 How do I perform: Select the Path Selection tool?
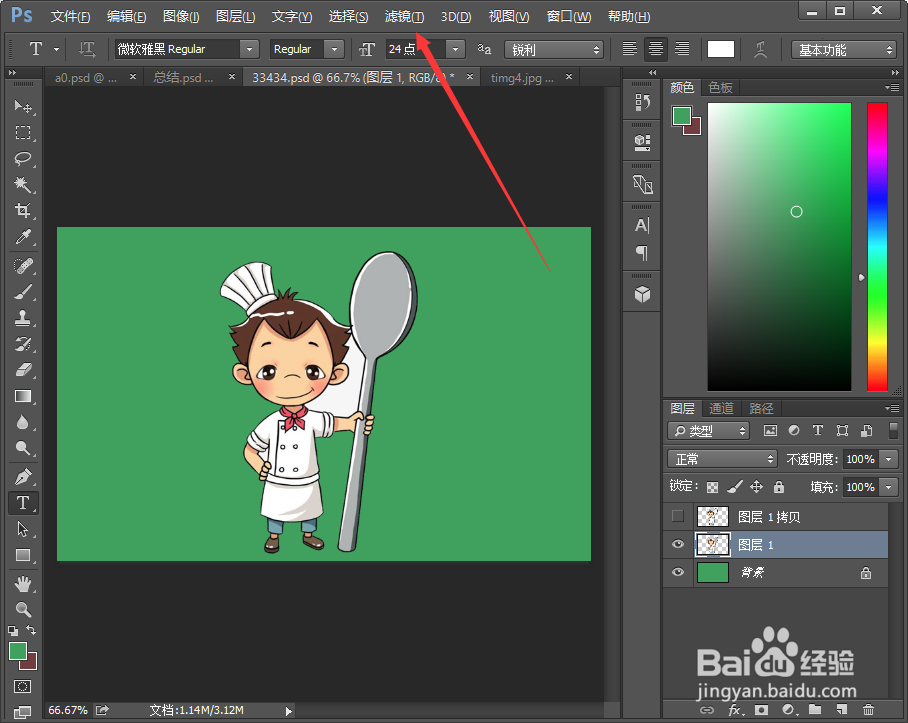click(23, 529)
